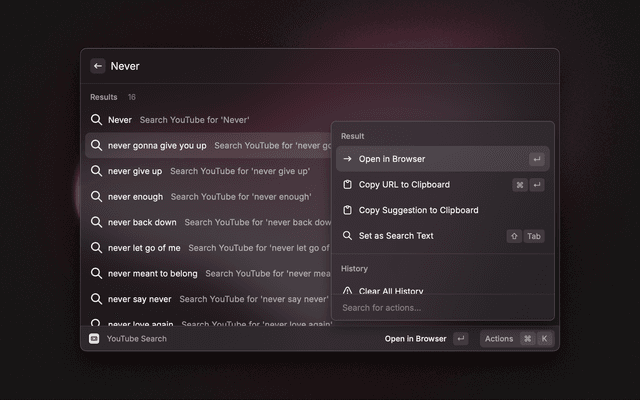Click the back arrow button
Image resolution: width=640 pixels, height=400 pixels.
coord(98,66)
